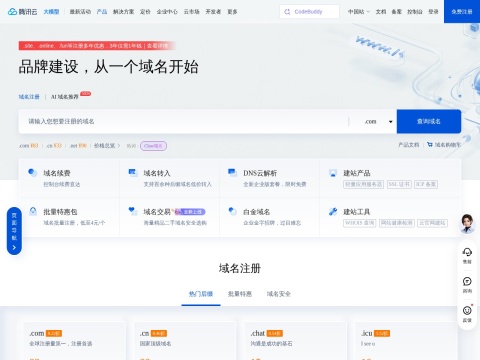
Task: Click the red promotion banner
Action: click(97, 46)
